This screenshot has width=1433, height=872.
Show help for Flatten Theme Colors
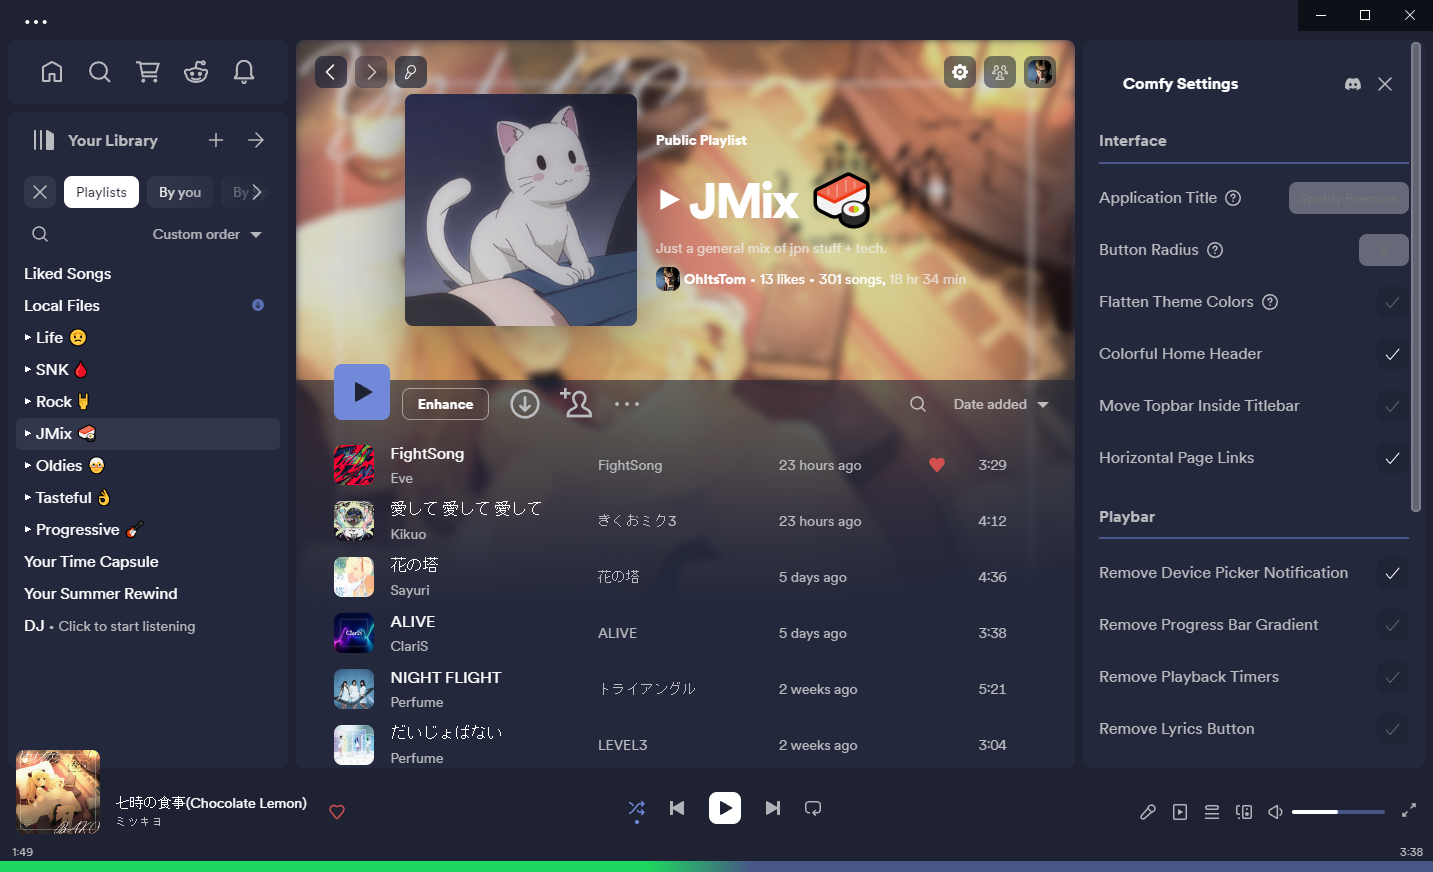(1270, 302)
